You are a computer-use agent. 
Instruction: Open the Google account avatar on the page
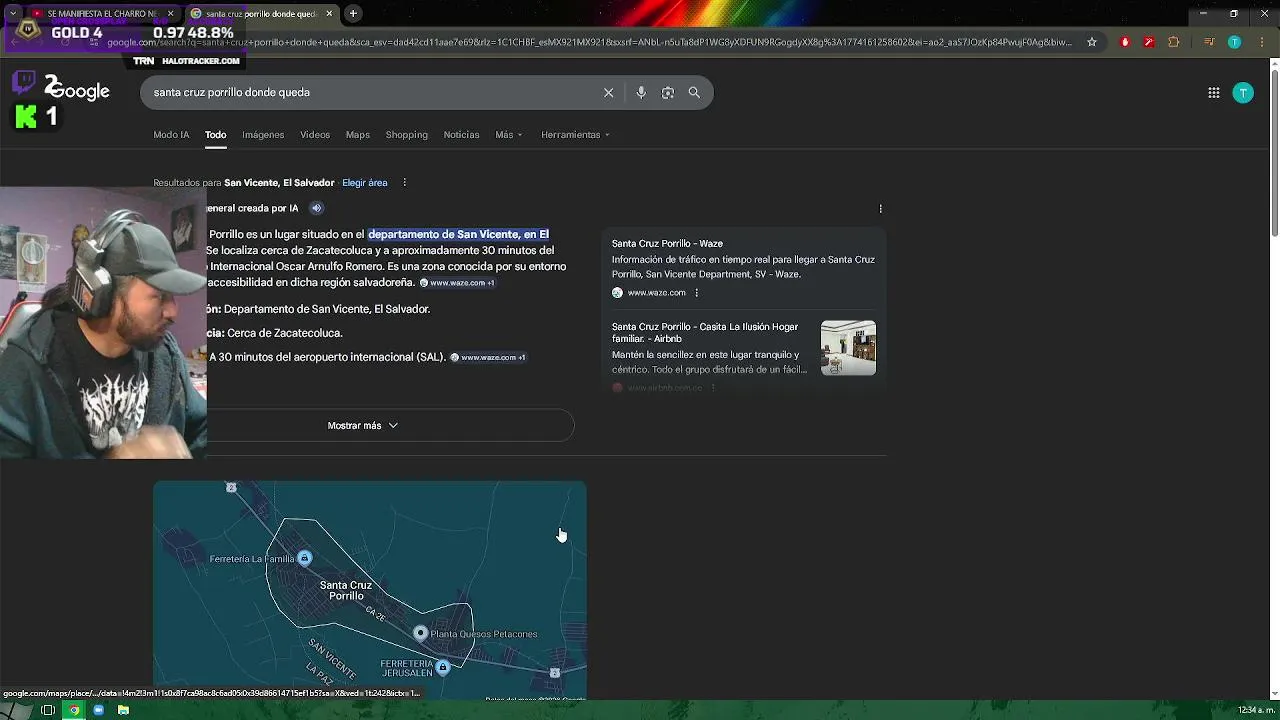1243,93
